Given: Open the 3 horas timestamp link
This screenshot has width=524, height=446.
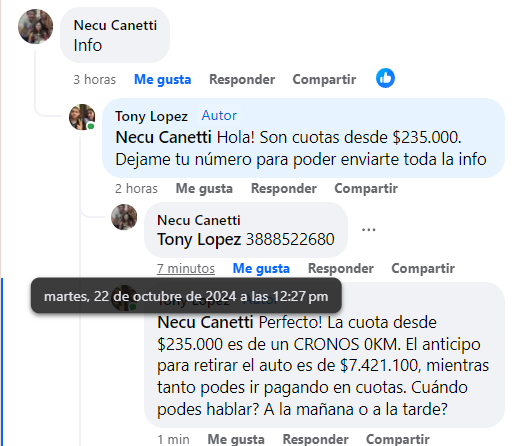Looking at the screenshot, I should (x=95, y=80).
